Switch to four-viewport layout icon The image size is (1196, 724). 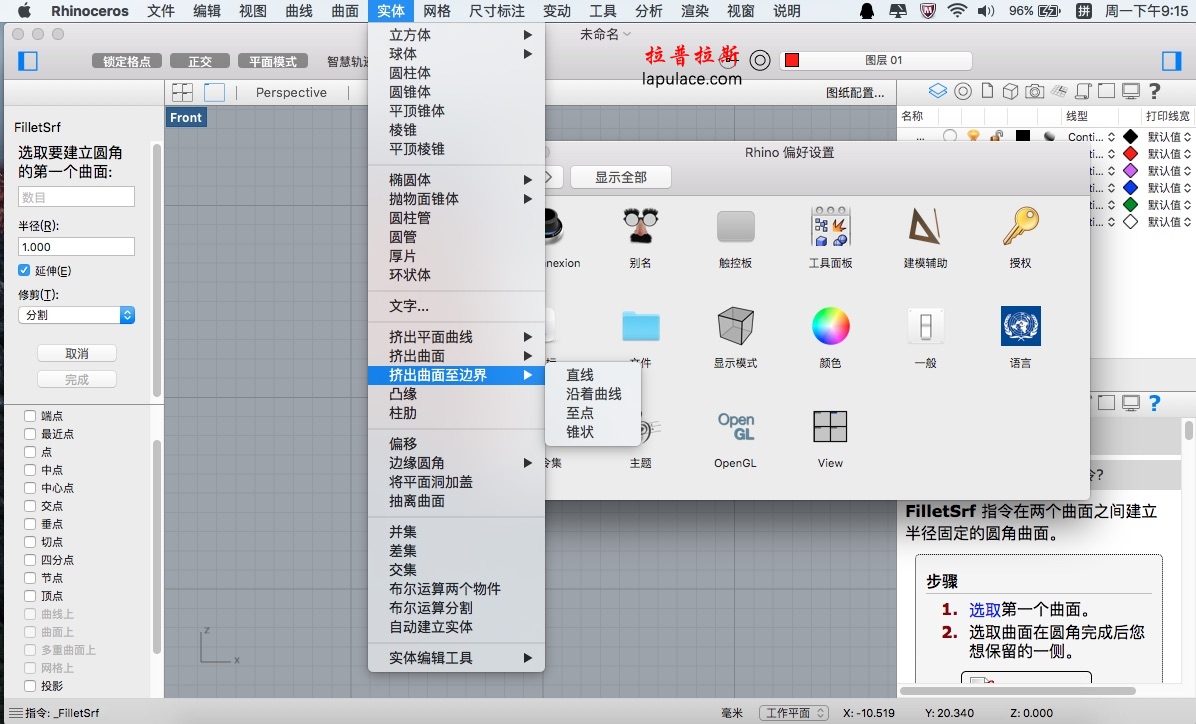[x=182, y=92]
